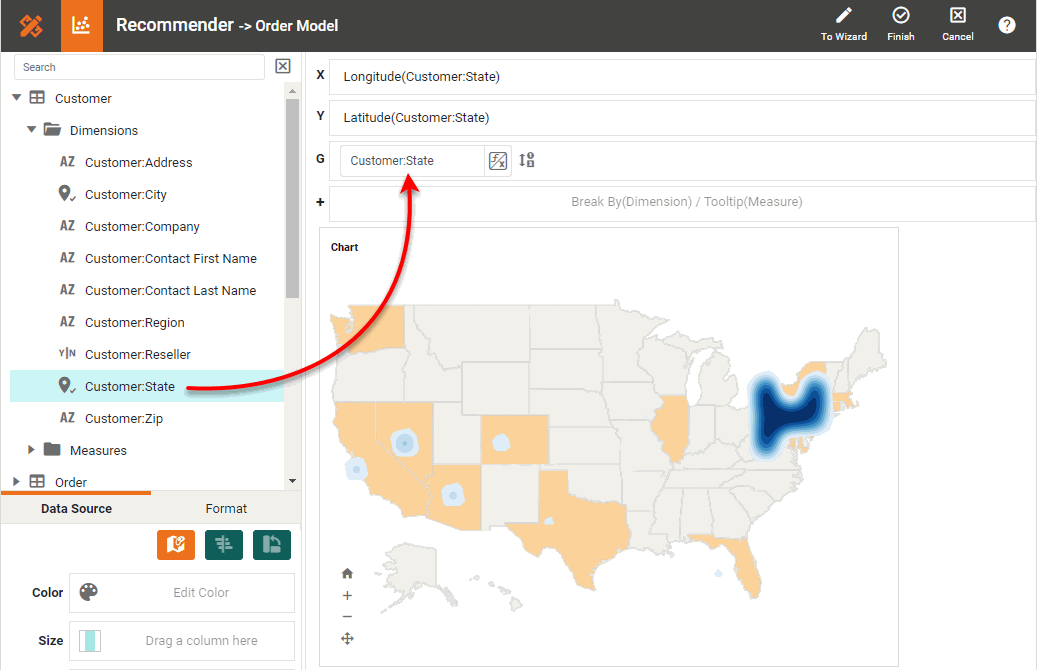
Task: Click the Order Model title text
Action: coord(297,26)
